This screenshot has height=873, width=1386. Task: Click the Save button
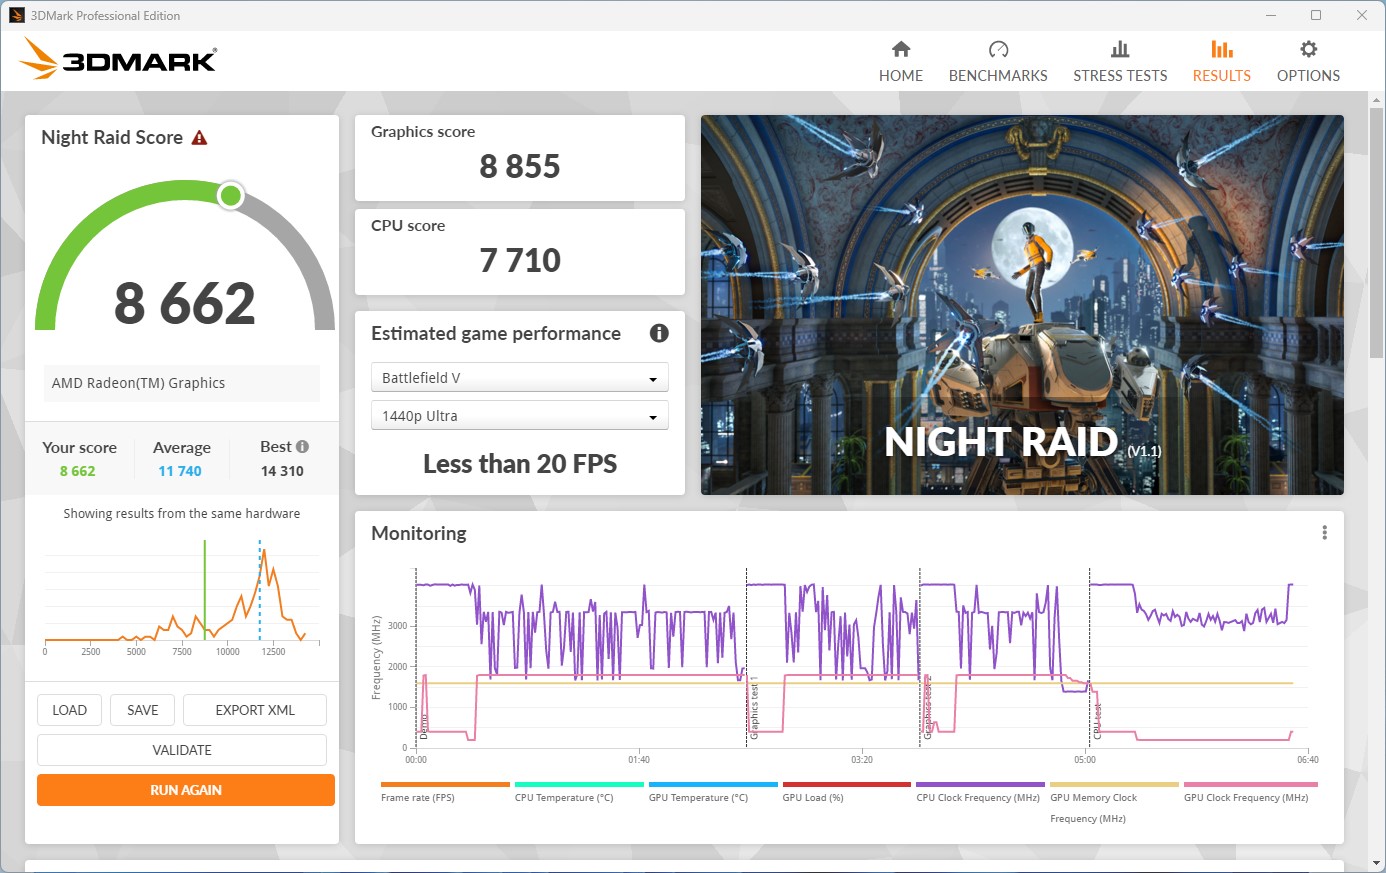142,710
